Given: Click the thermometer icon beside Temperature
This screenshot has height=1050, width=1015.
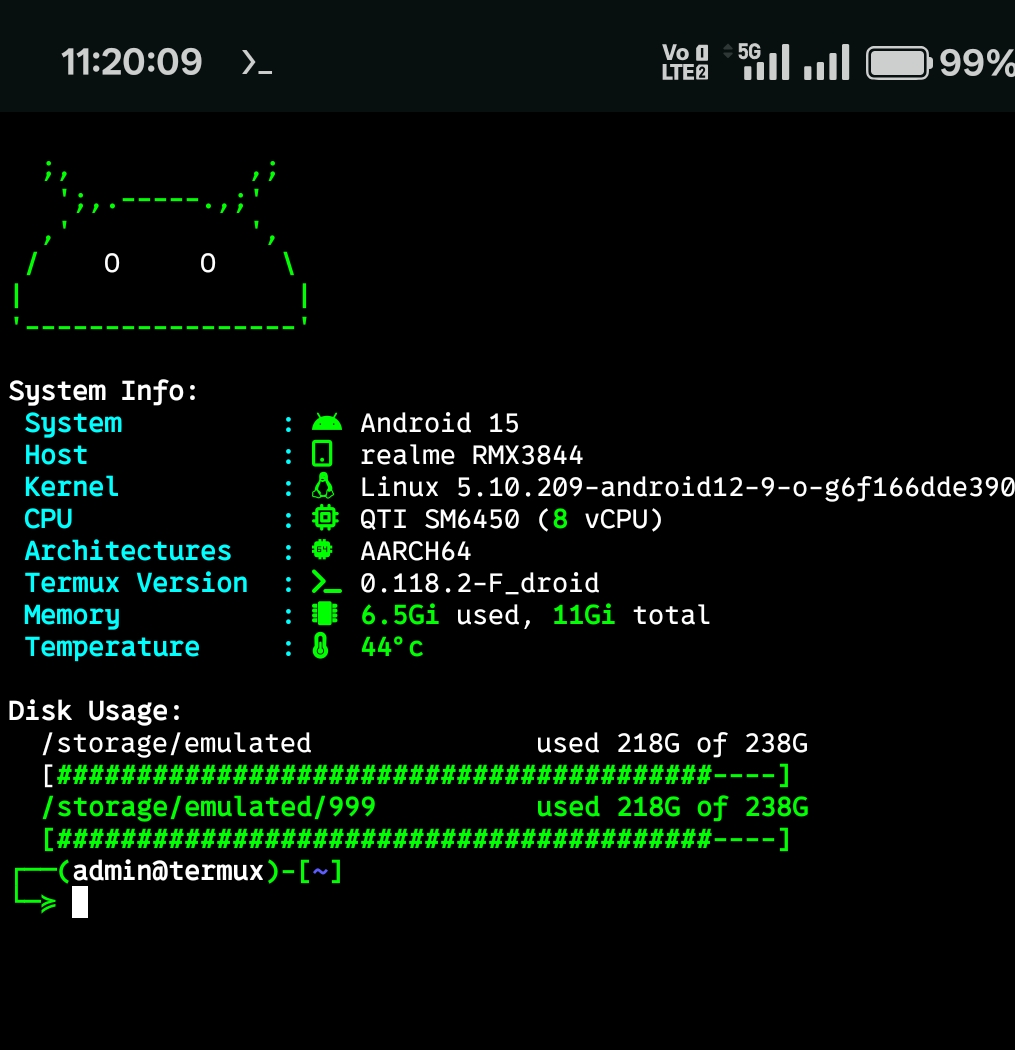Looking at the screenshot, I should click(x=321, y=646).
